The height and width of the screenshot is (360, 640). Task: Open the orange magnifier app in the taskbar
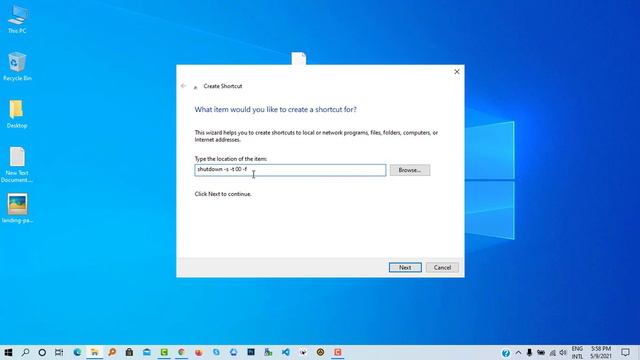pos(112,352)
